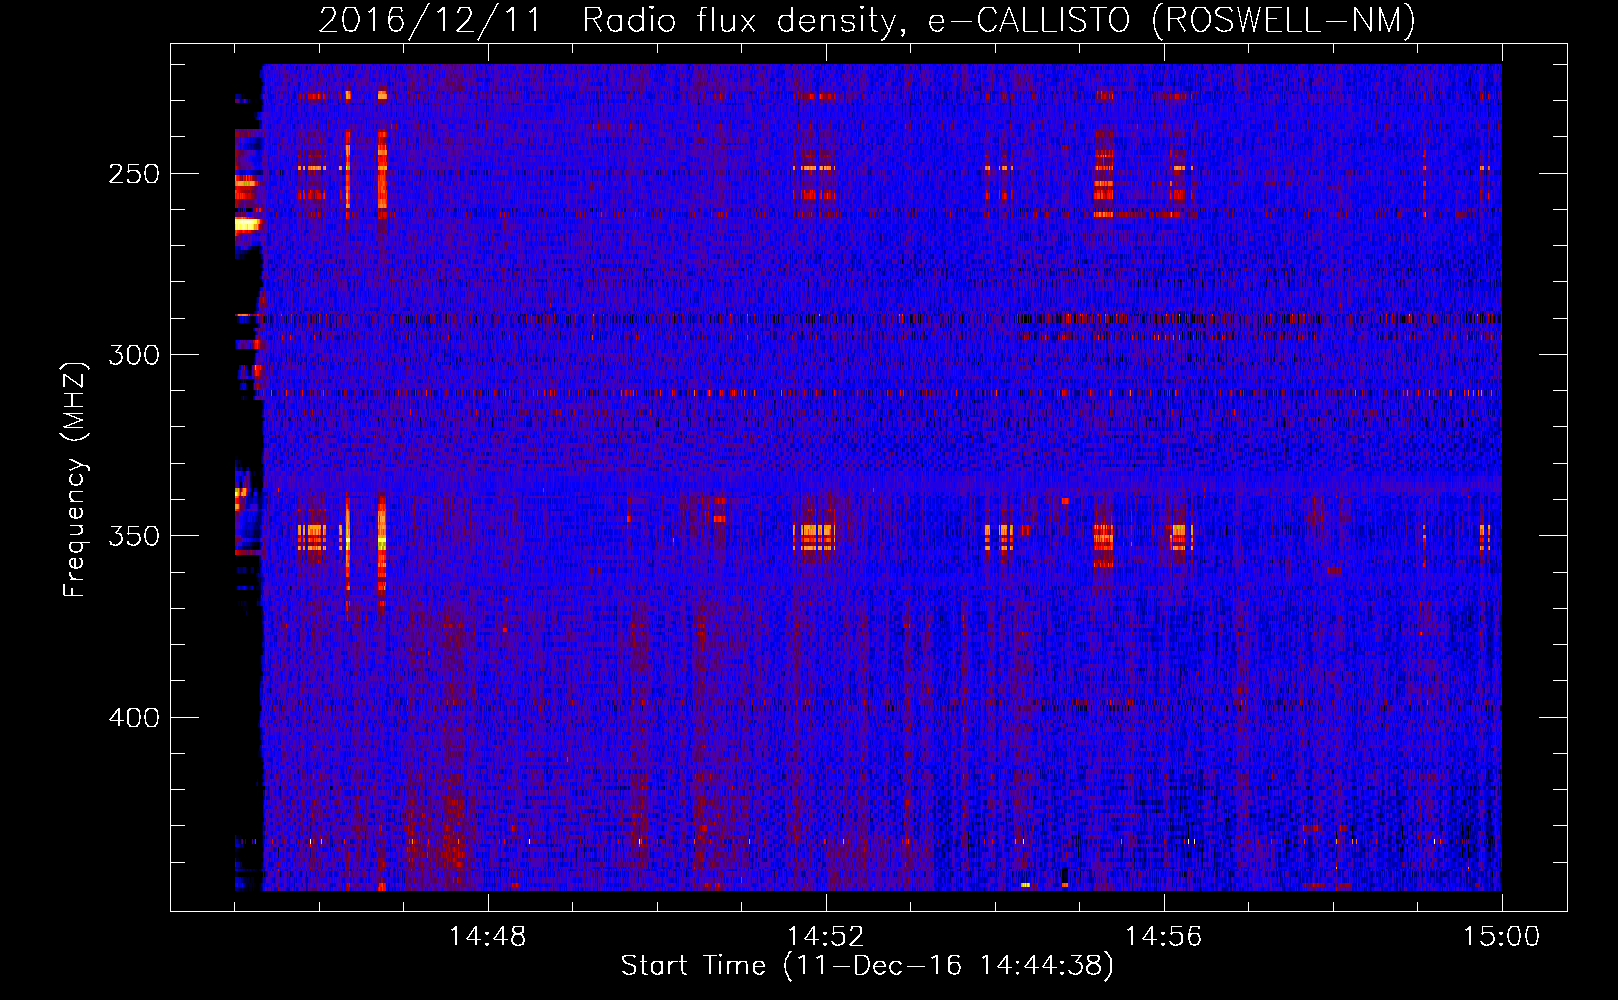Click the 250 frequency tick label
Image resolution: width=1618 pixels, height=1000 pixels.
(x=133, y=174)
